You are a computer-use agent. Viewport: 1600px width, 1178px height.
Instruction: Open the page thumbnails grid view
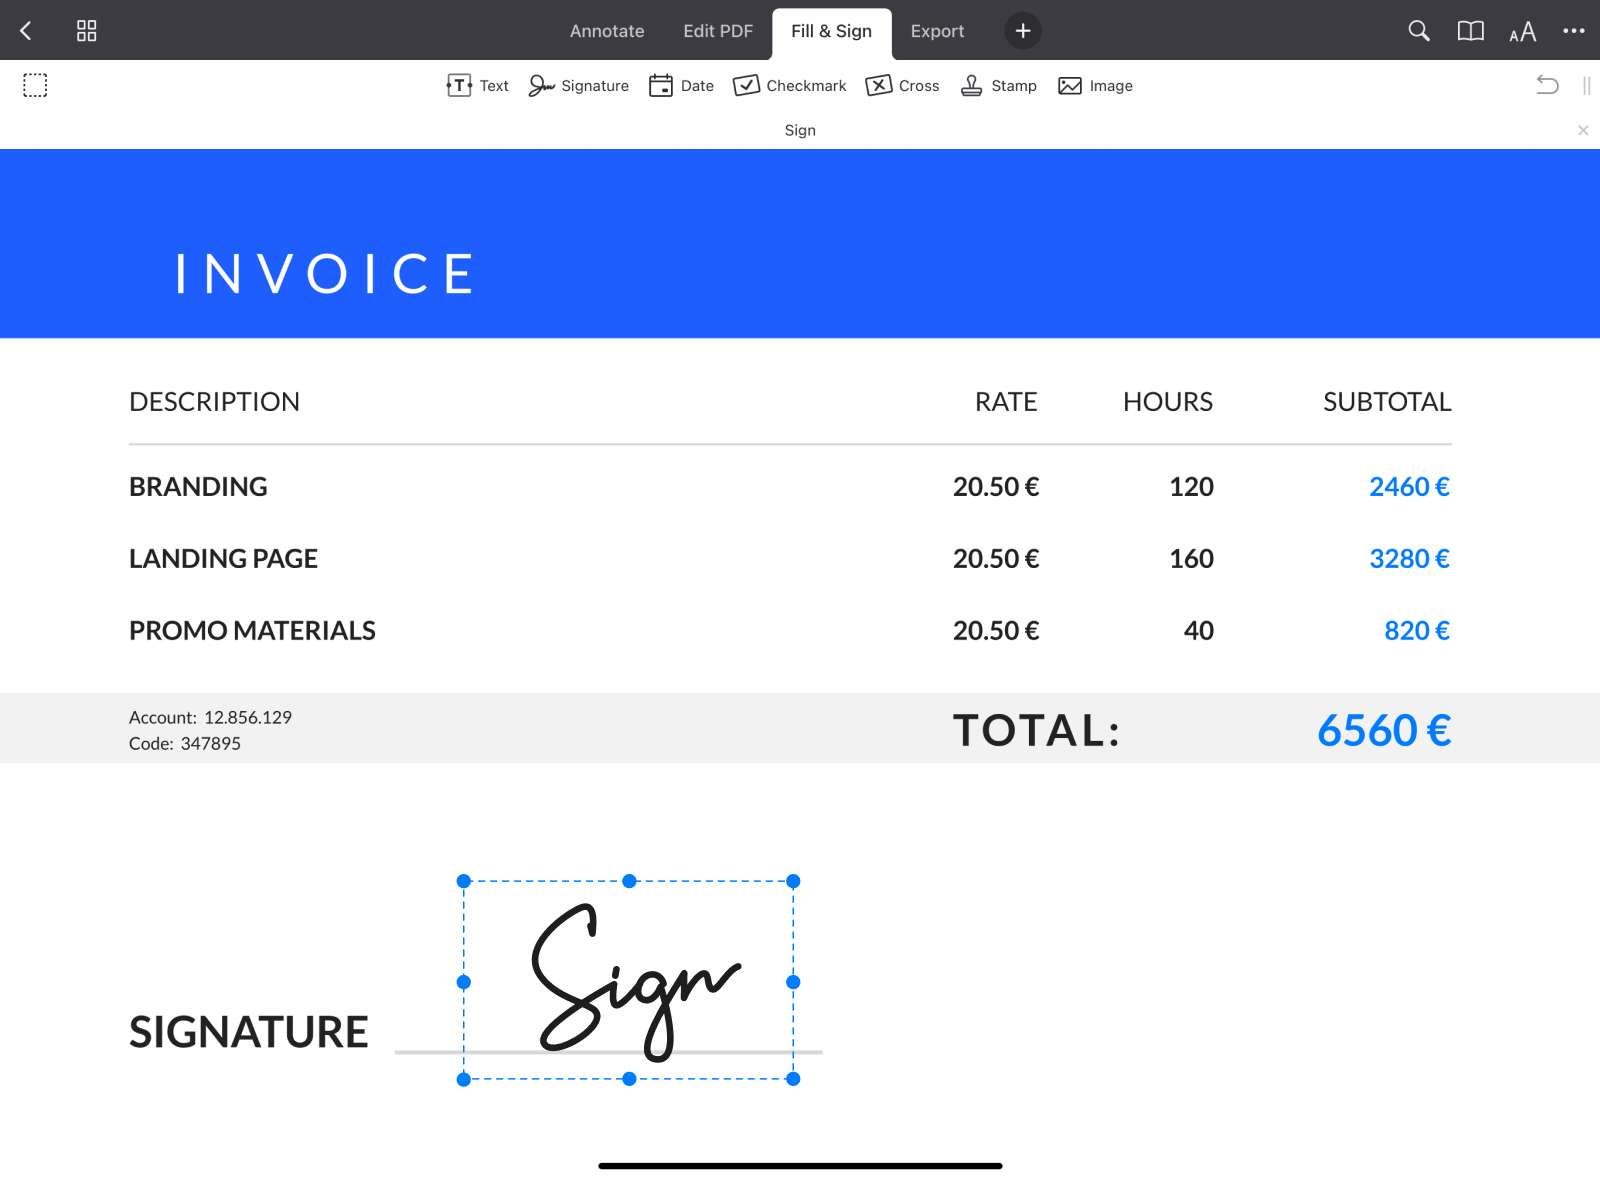click(x=87, y=31)
